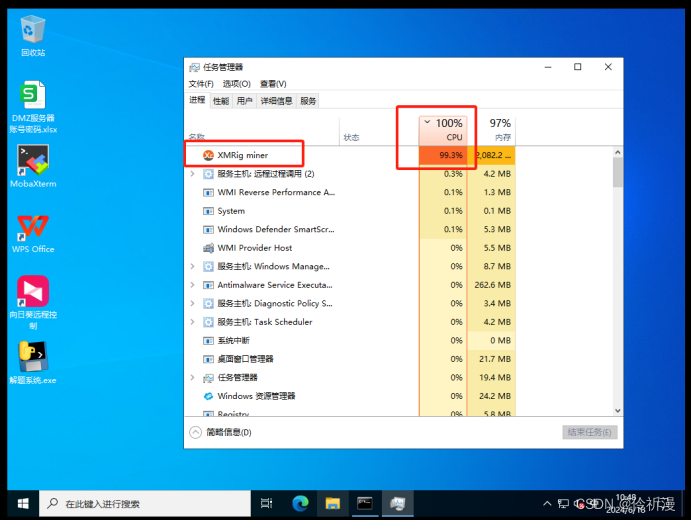Launch Microsoft Edge from the taskbar

pyautogui.click(x=300, y=503)
